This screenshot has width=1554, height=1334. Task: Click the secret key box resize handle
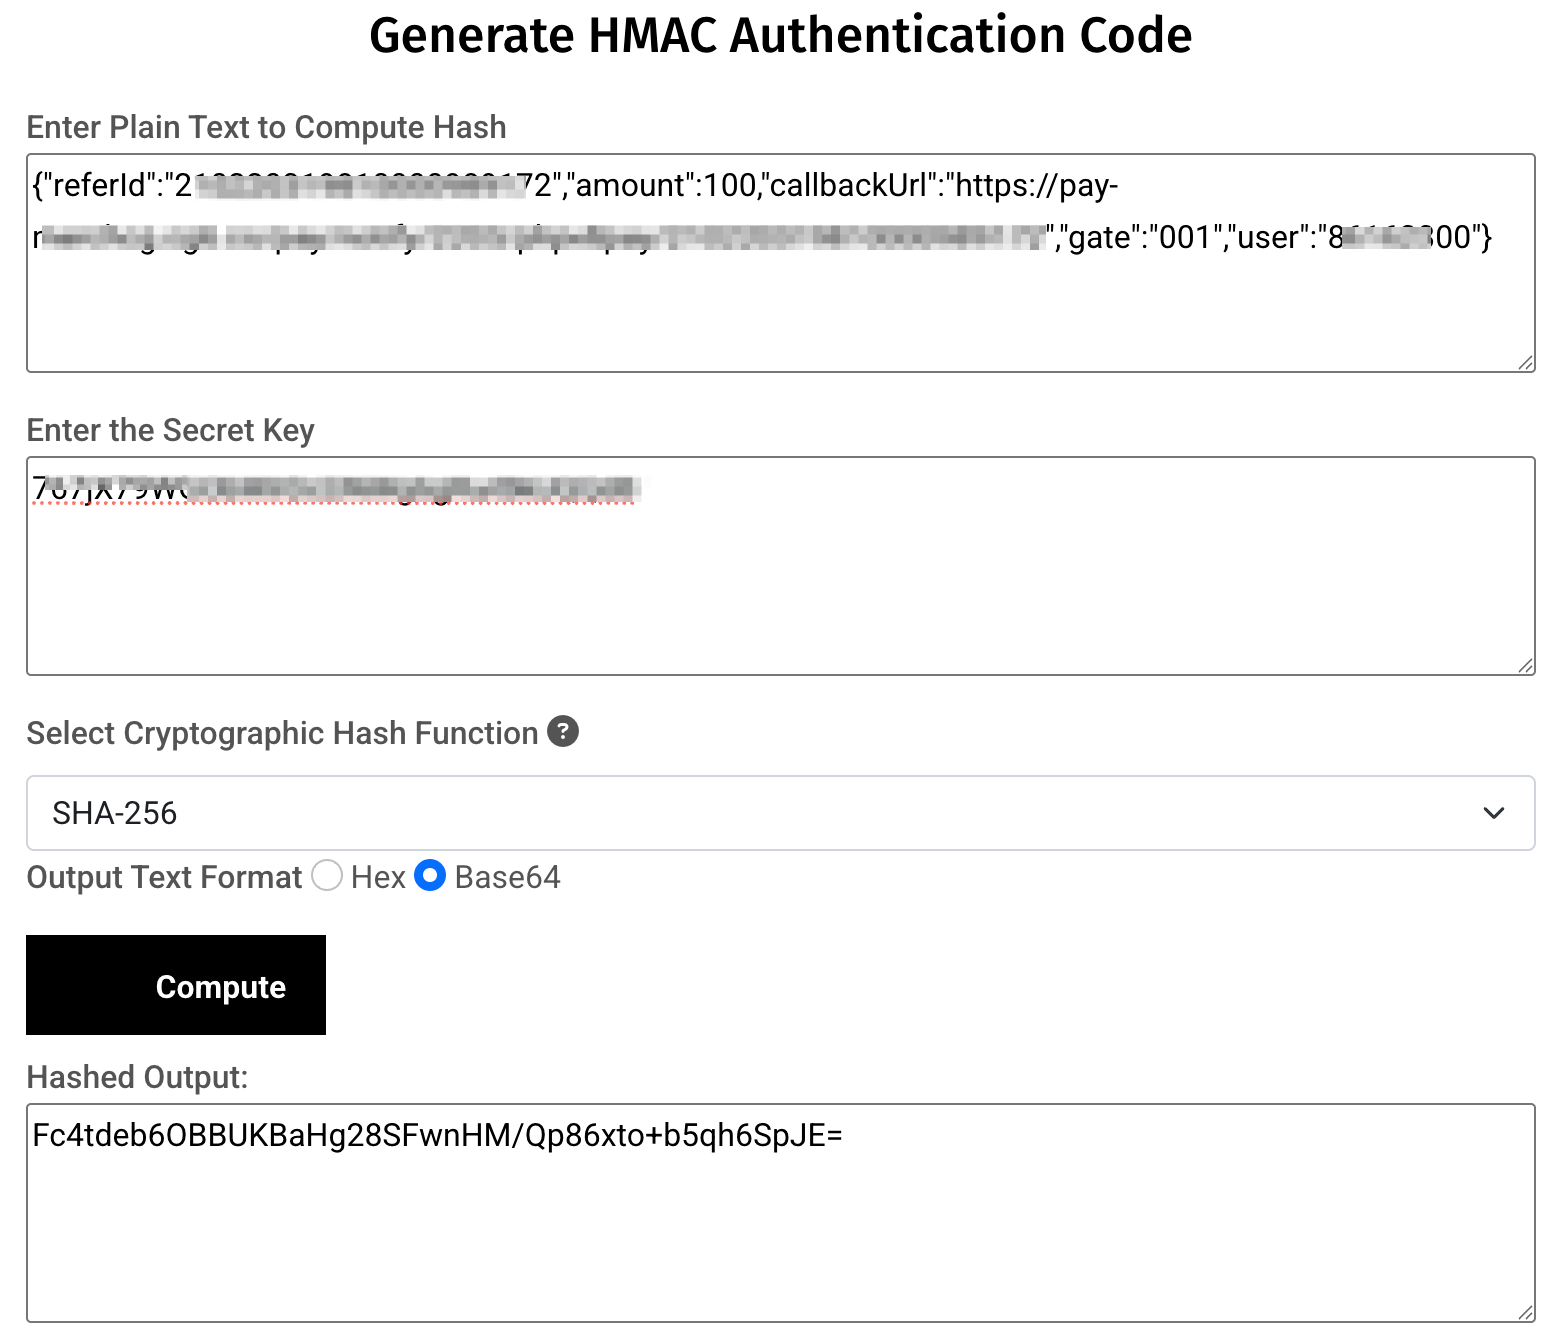pos(1525,666)
